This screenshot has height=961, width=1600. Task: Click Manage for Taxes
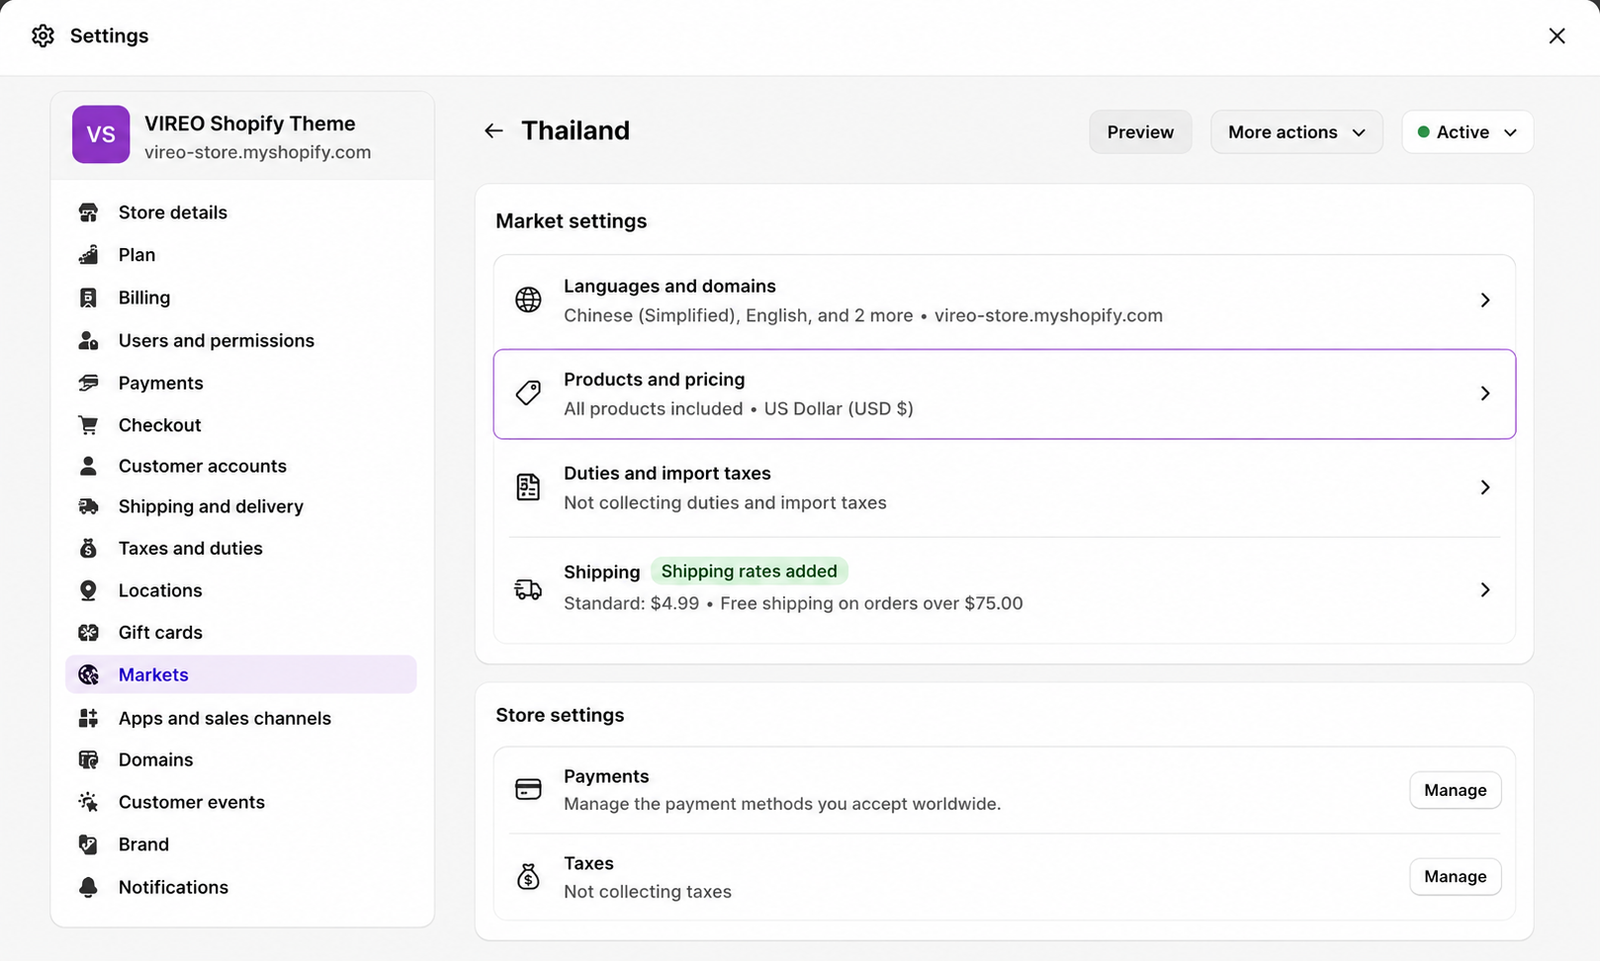point(1455,877)
